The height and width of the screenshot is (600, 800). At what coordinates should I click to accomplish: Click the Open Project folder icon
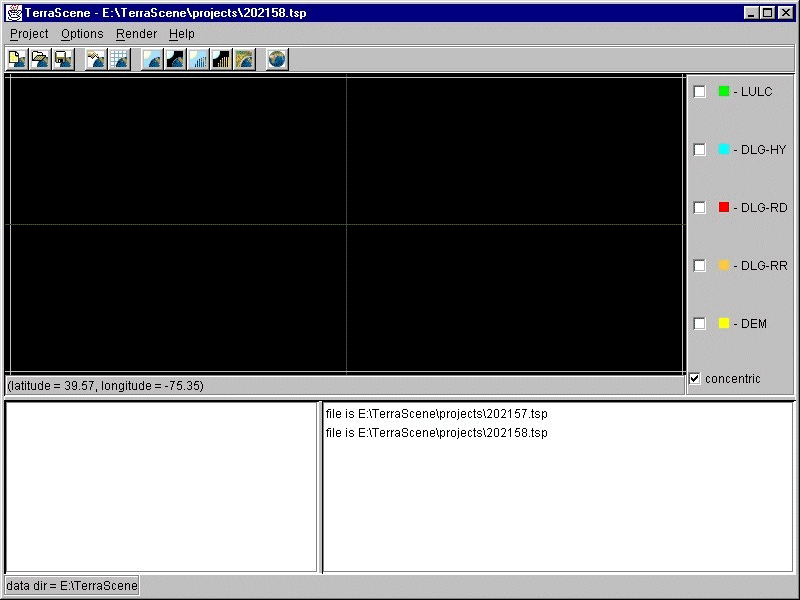[x=40, y=60]
